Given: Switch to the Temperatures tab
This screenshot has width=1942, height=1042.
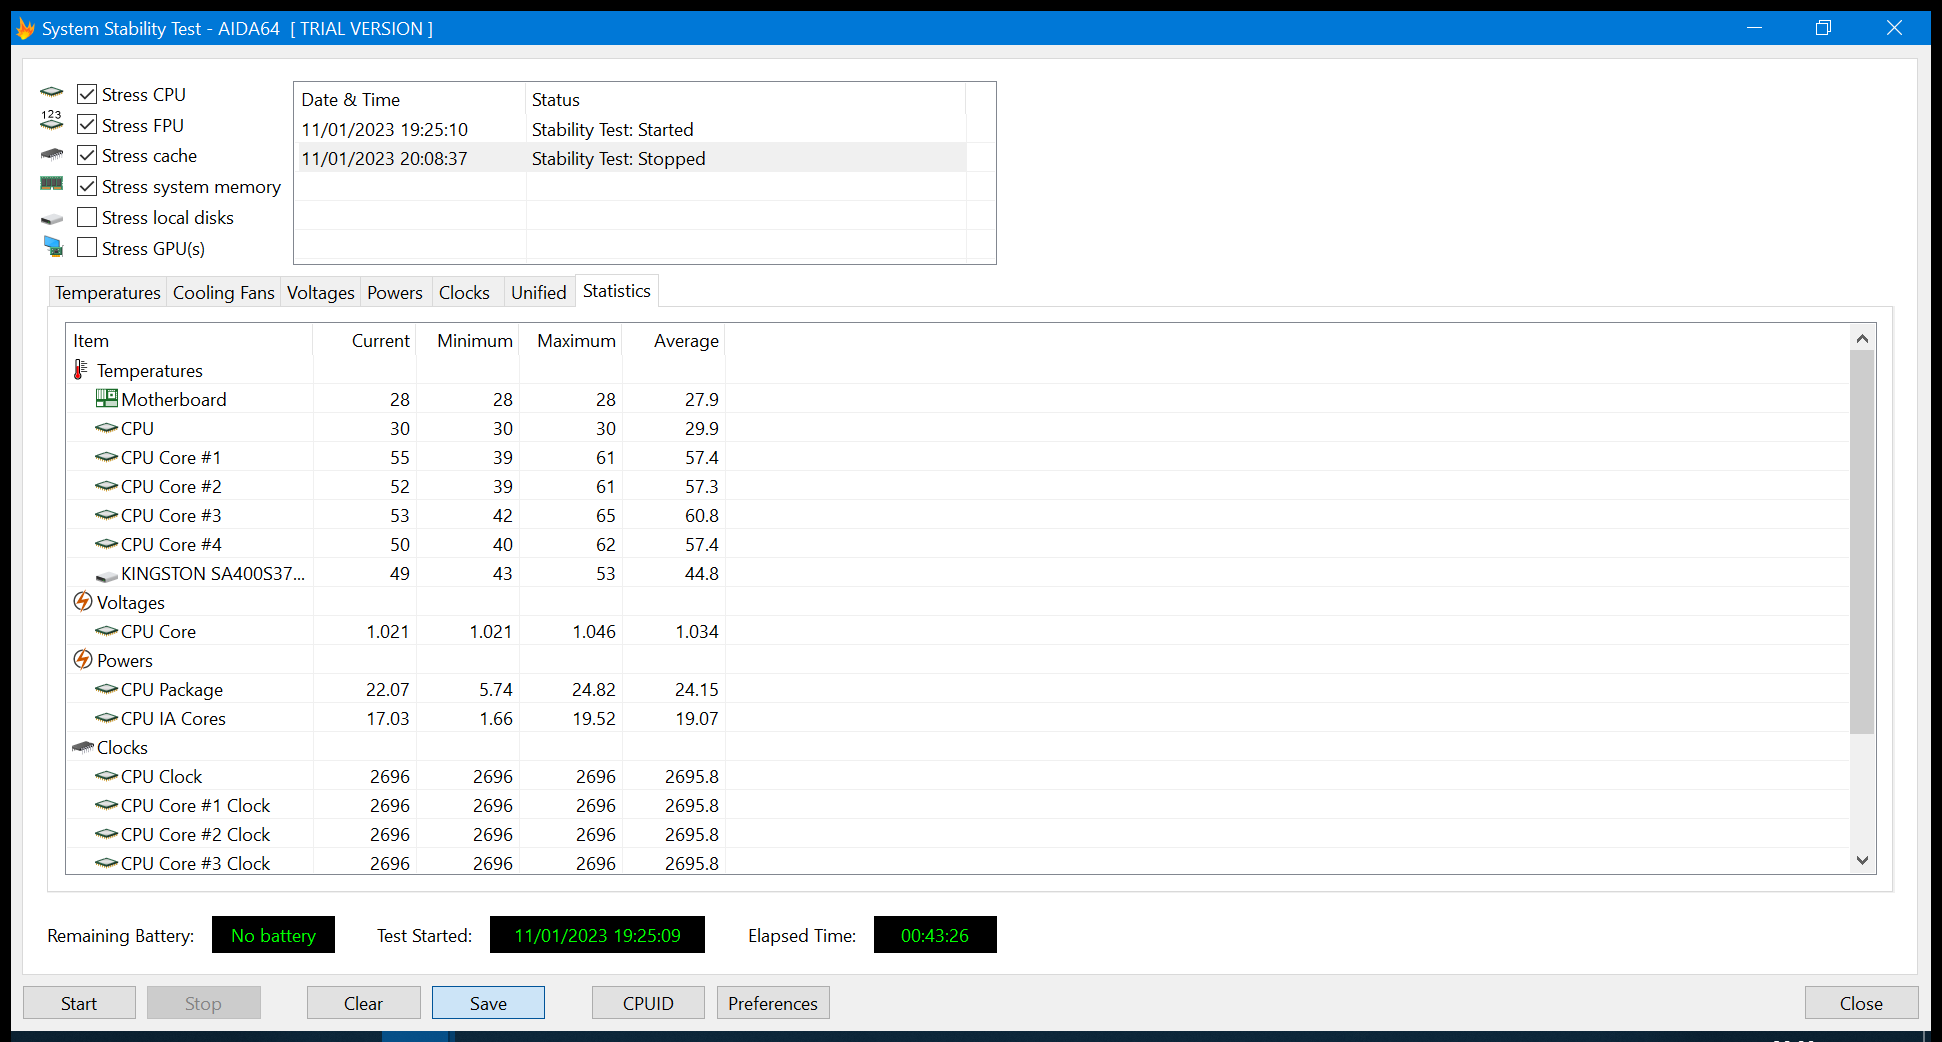Looking at the screenshot, I should pos(108,292).
